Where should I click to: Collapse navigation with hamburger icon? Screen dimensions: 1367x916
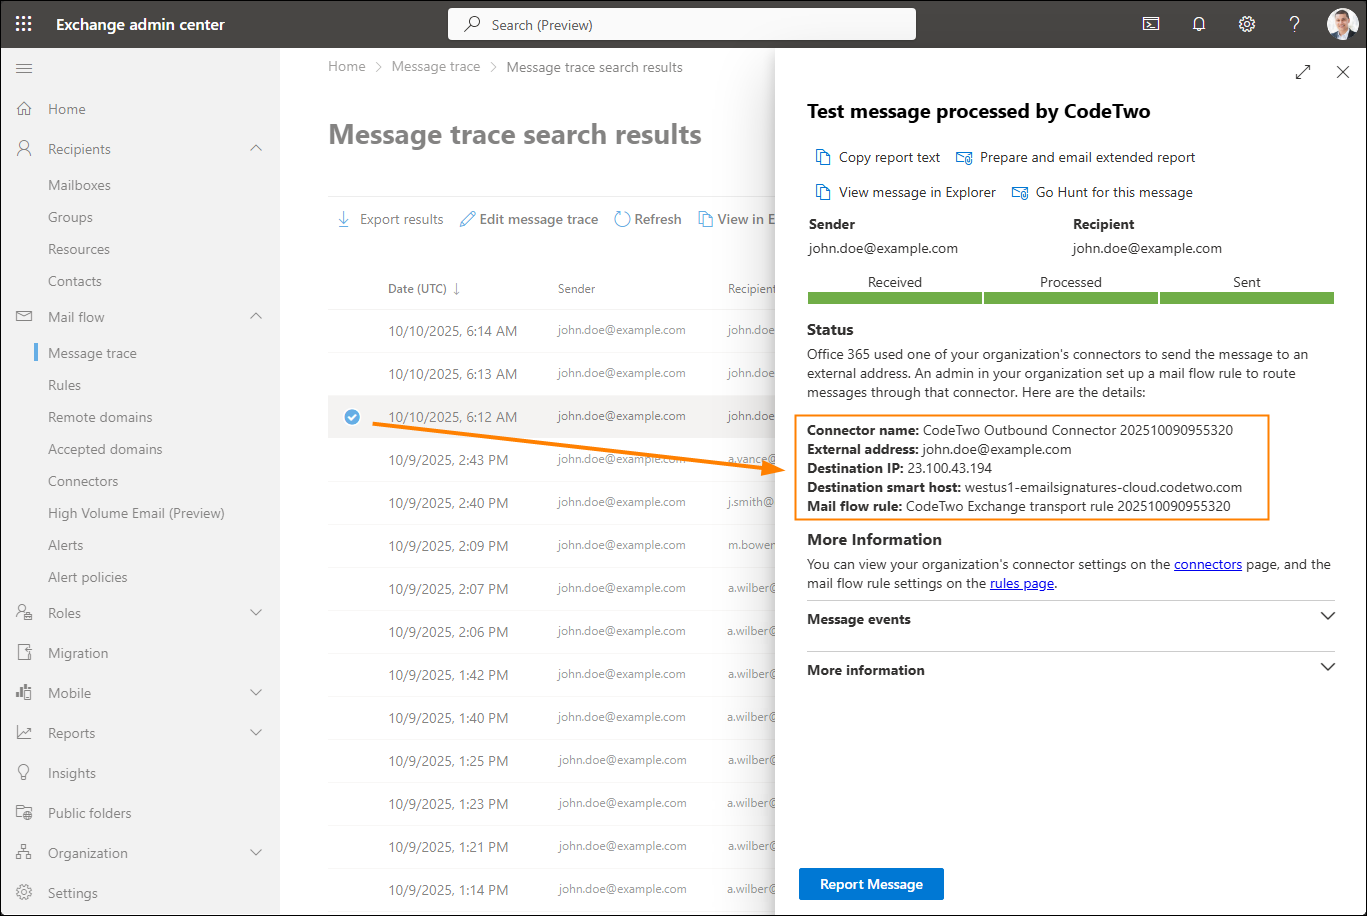coord(24,68)
